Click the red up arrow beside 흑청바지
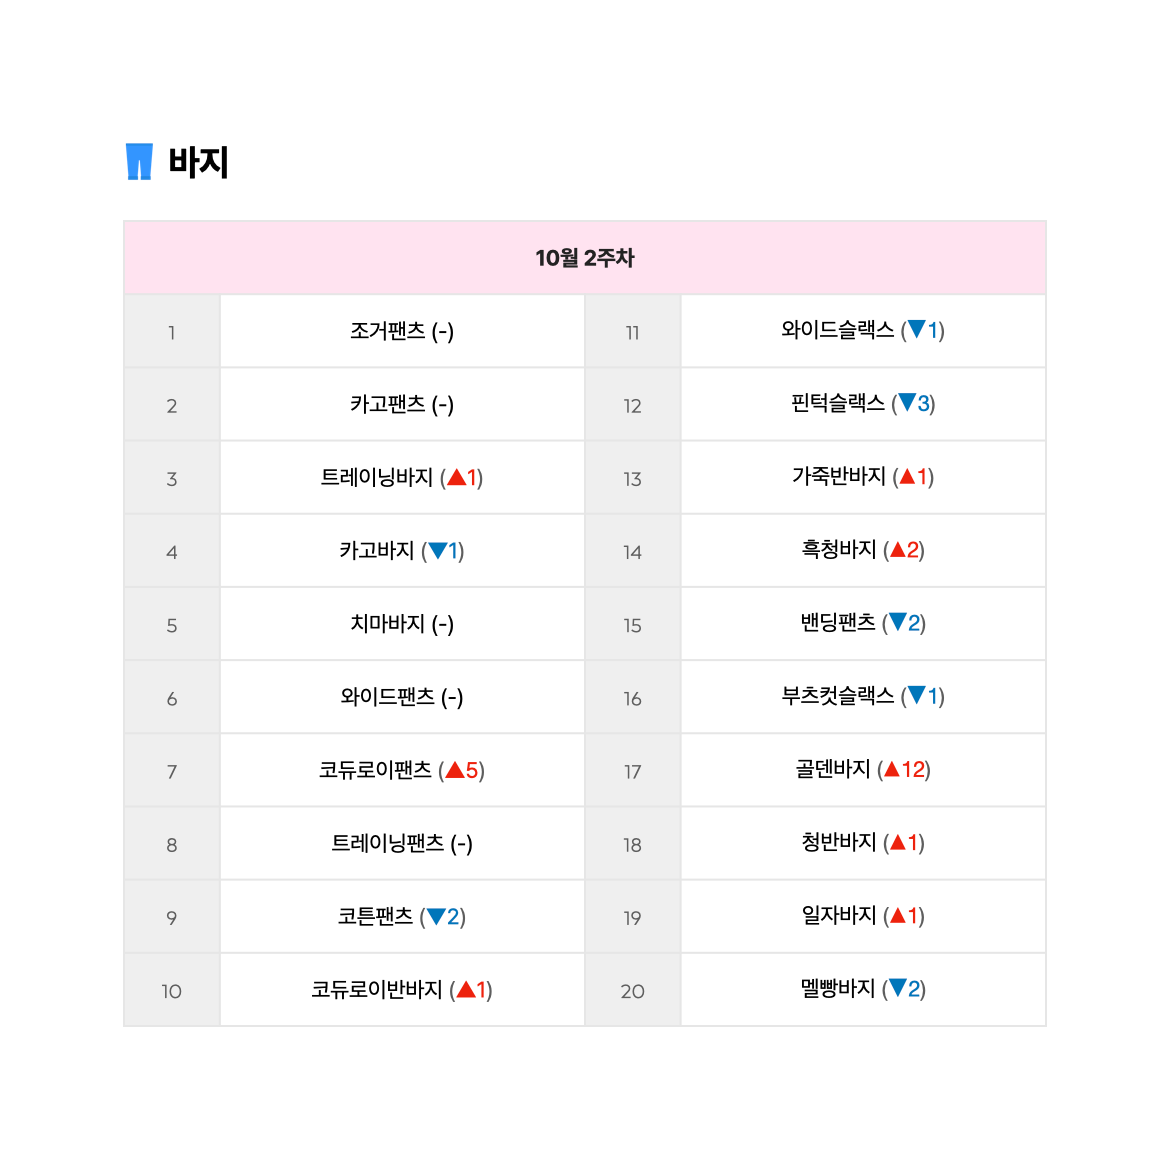 (898, 550)
